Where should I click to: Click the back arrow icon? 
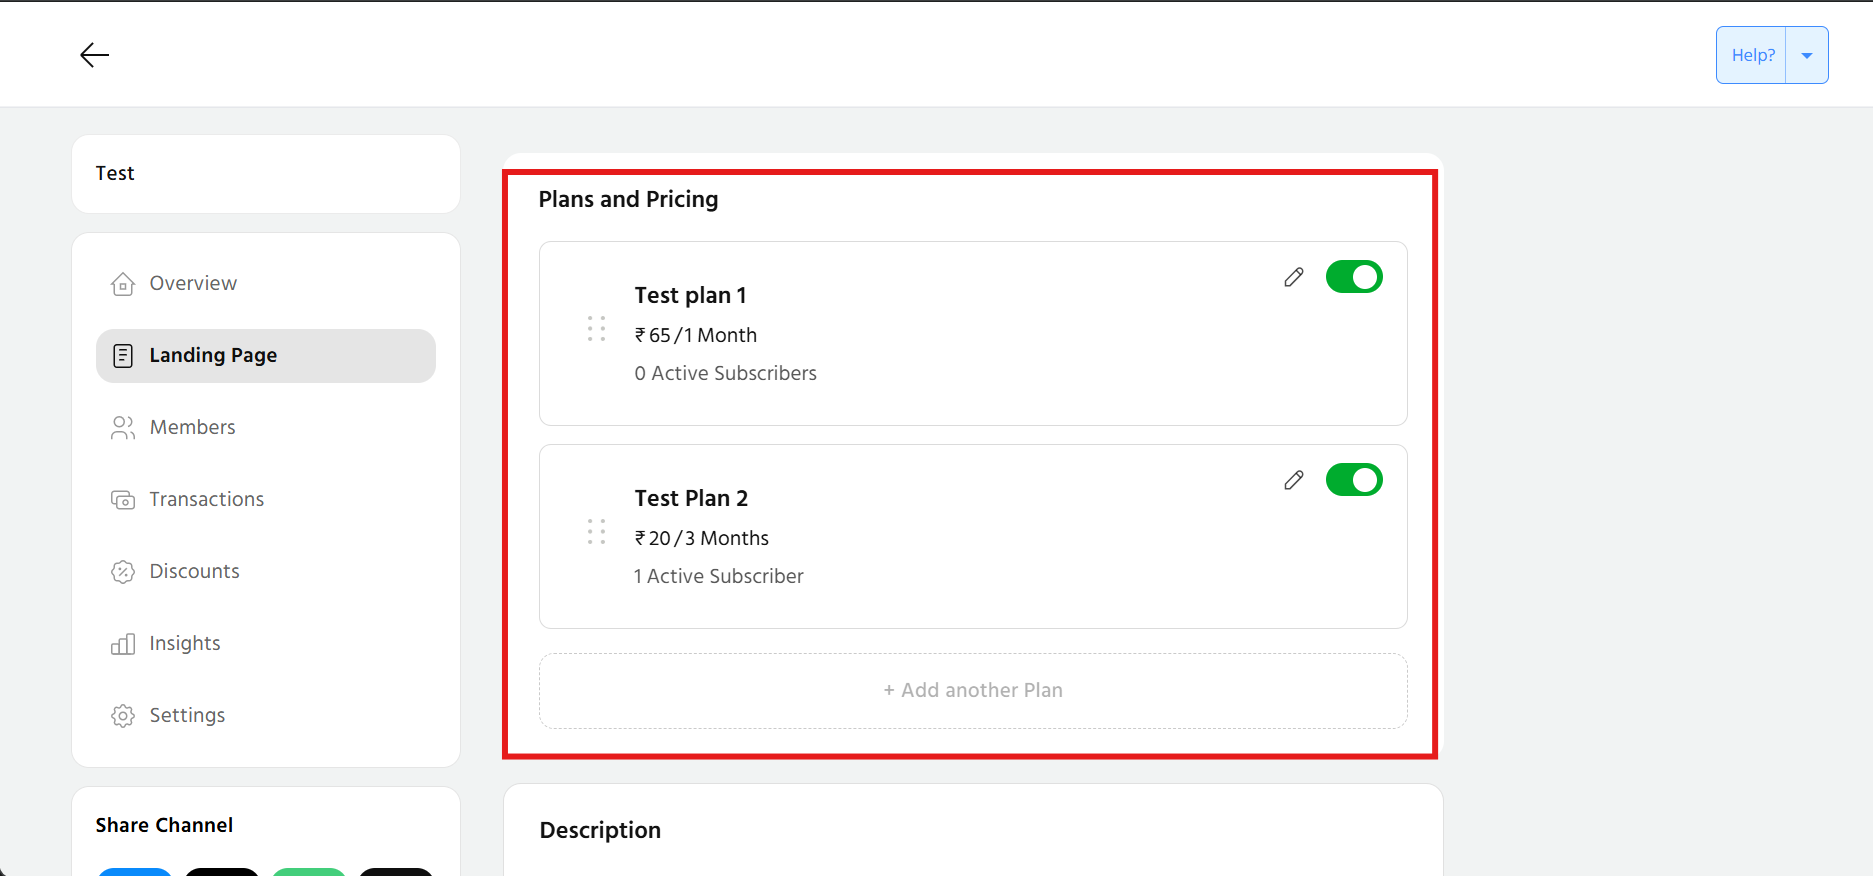94,55
